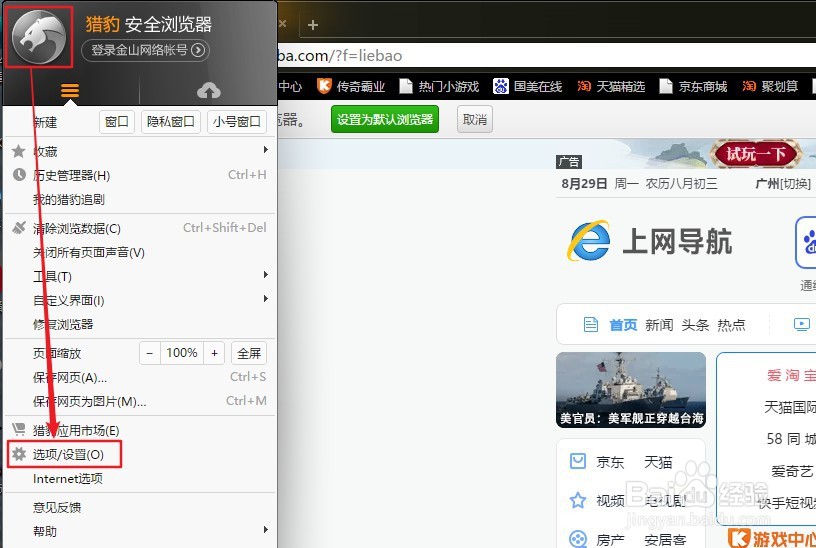Open 我的猎豹追剧 menu item

point(139,199)
